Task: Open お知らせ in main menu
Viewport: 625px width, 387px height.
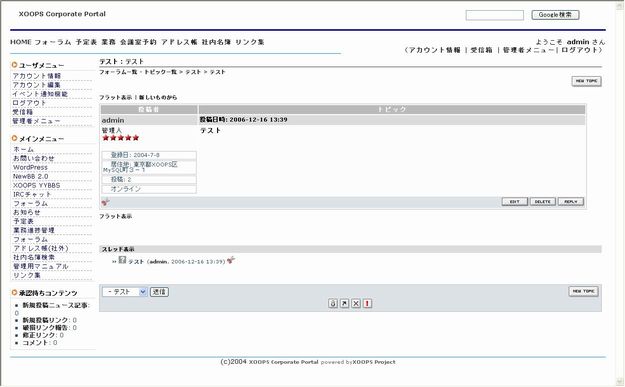Action: 27,212
